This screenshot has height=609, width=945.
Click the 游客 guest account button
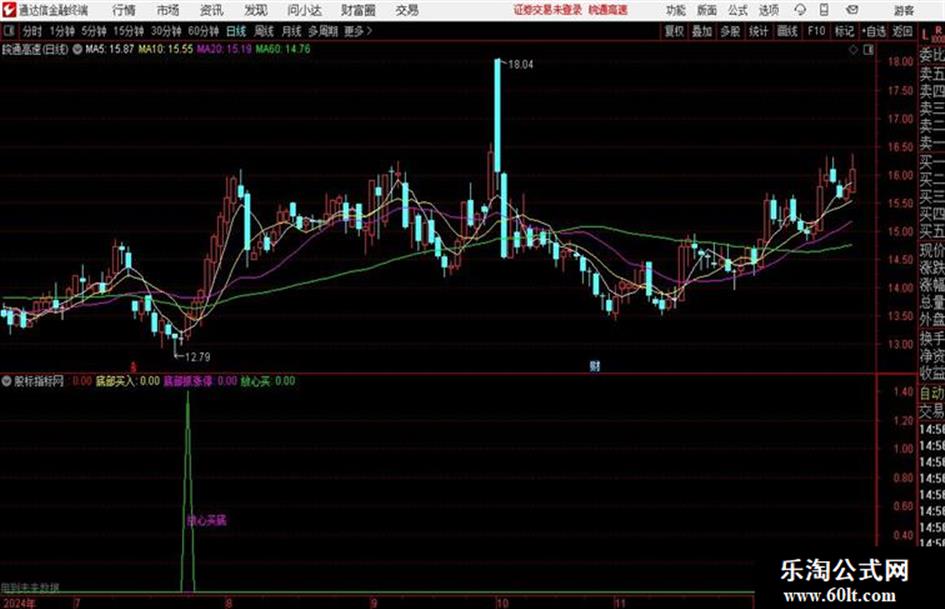(903, 10)
